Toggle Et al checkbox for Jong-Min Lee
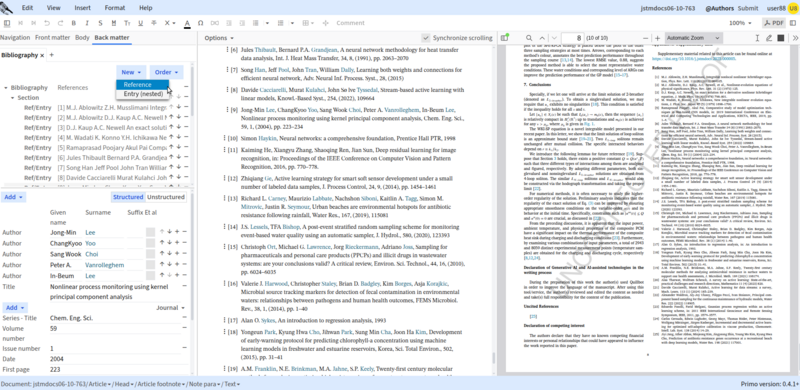 pyautogui.click(x=150, y=232)
